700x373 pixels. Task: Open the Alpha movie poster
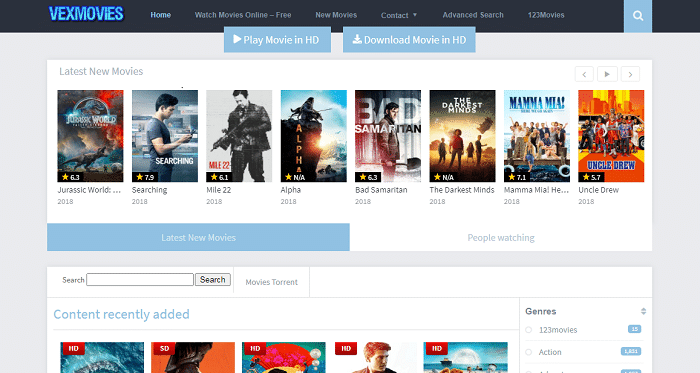tap(313, 136)
